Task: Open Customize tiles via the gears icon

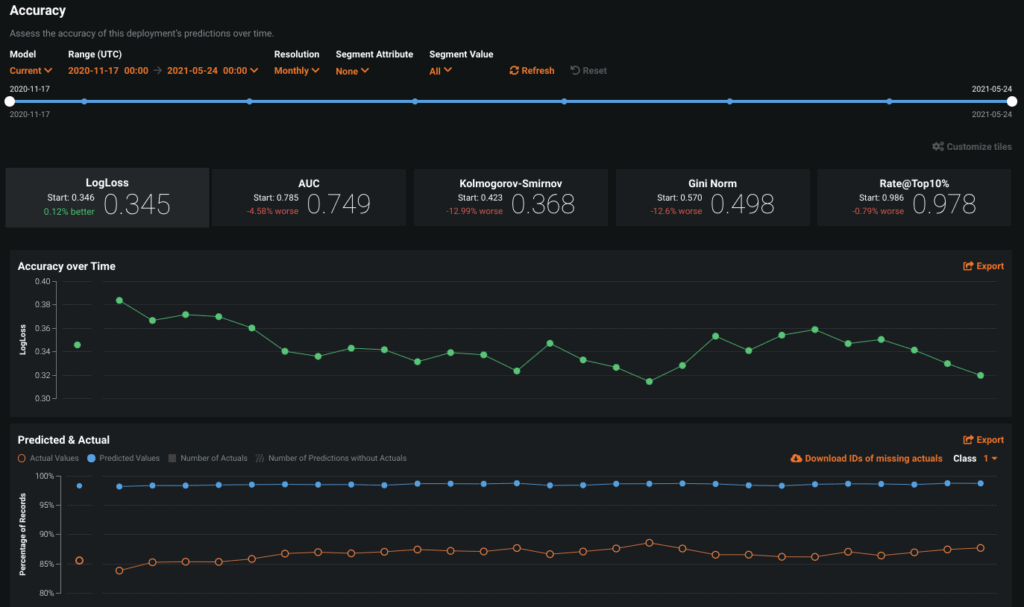Action: click(938, 146)
